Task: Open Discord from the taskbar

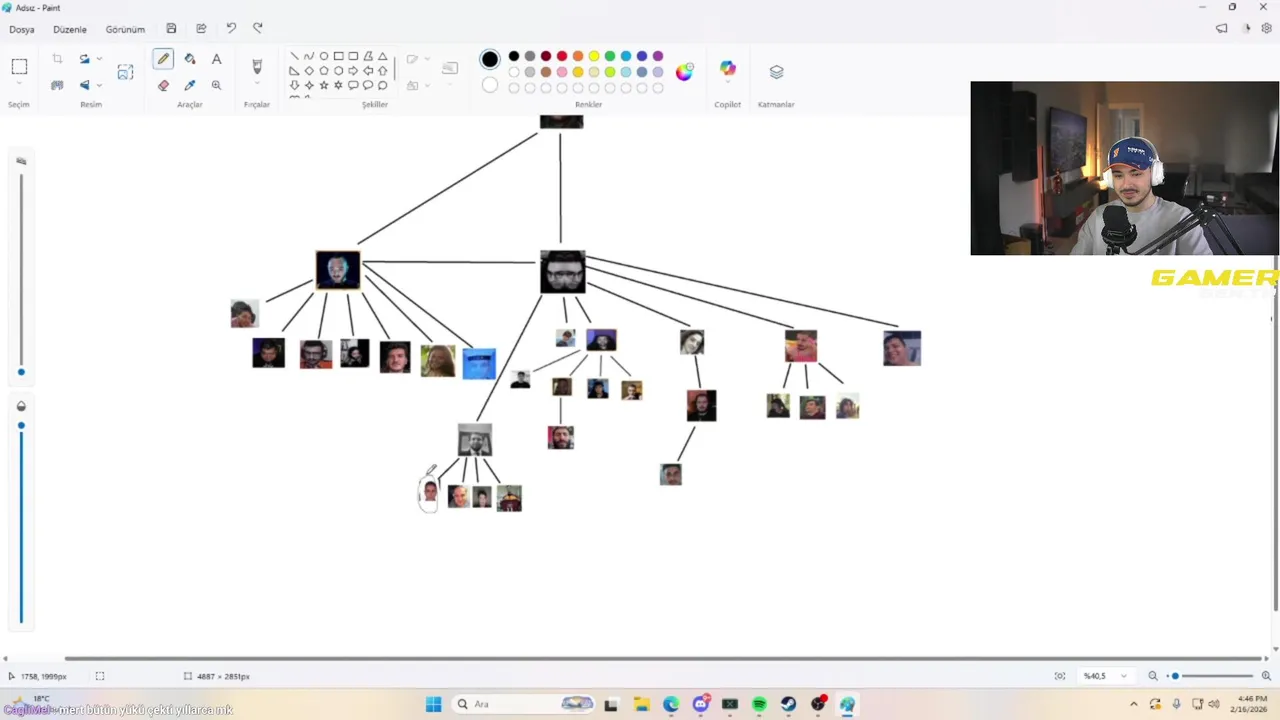Action: [x=700, y=704]
